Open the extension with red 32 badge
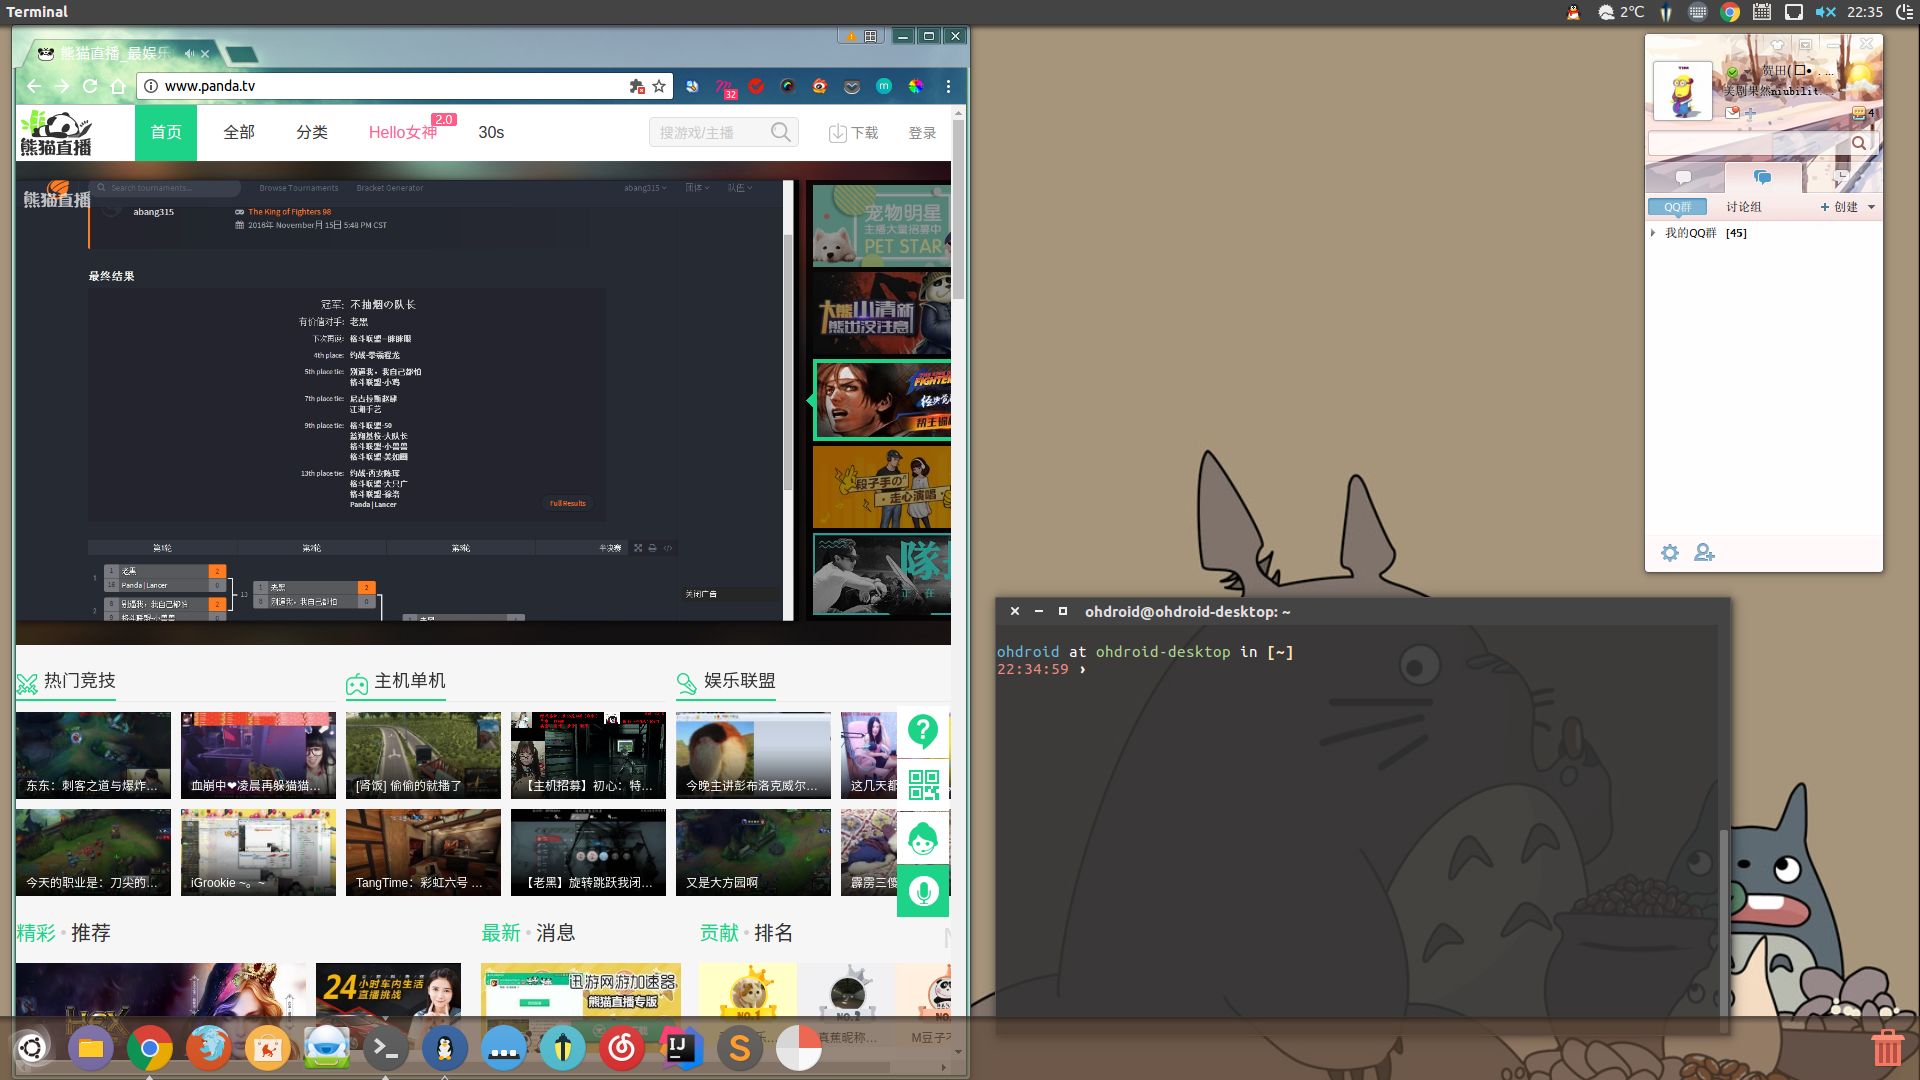 point(726,88)
